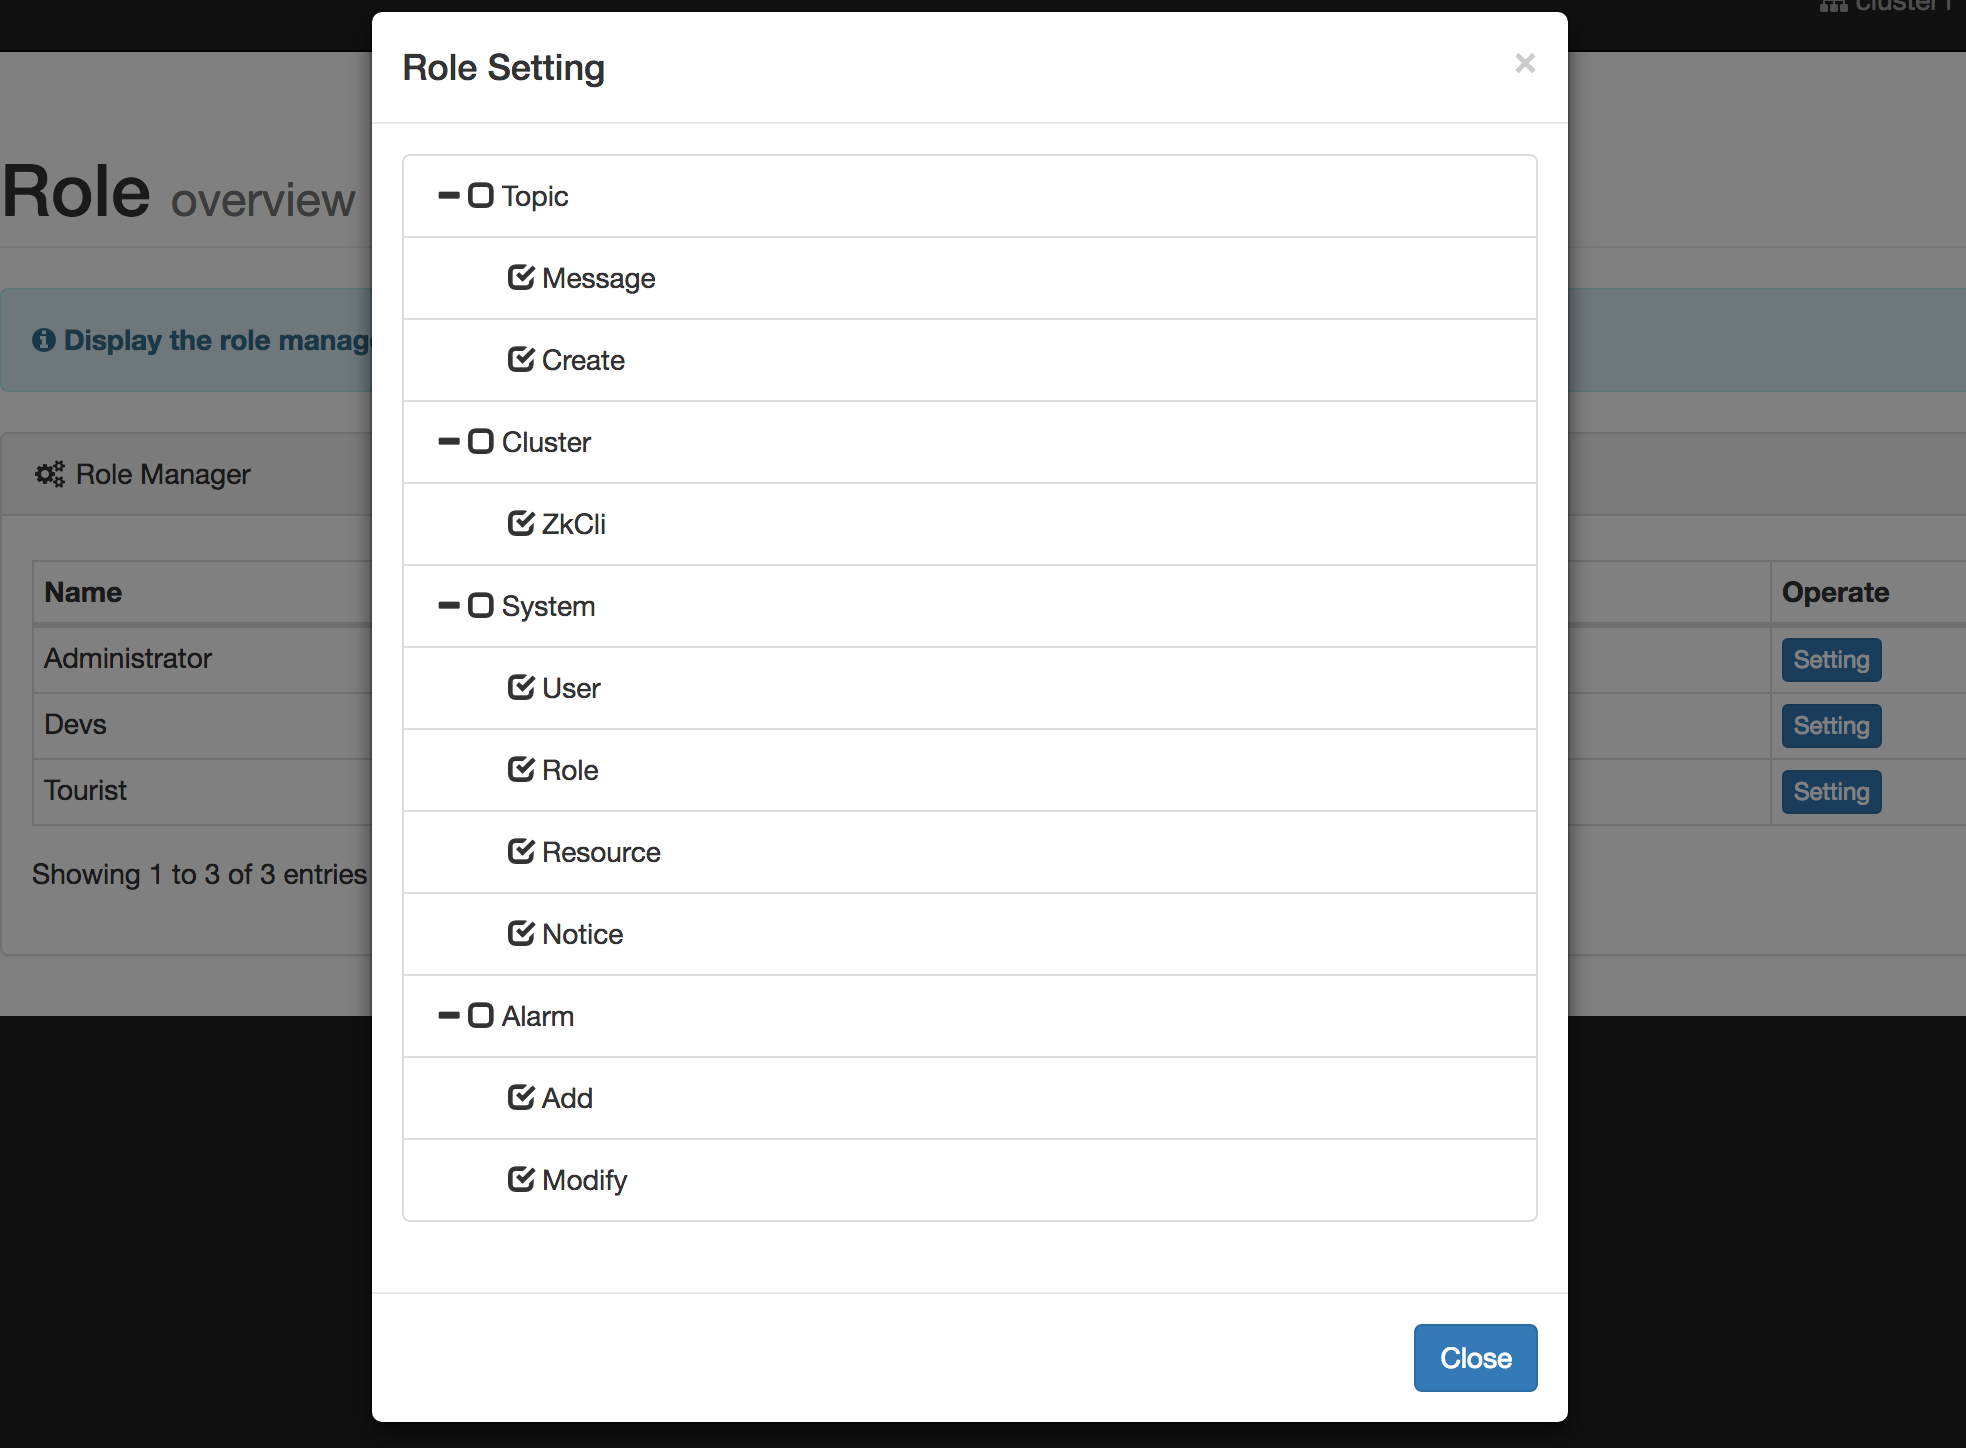The width and height of the screenshot is (1966, 1448).
Task: Check the Cluster parent checkbox
Action: coord(481,442)
